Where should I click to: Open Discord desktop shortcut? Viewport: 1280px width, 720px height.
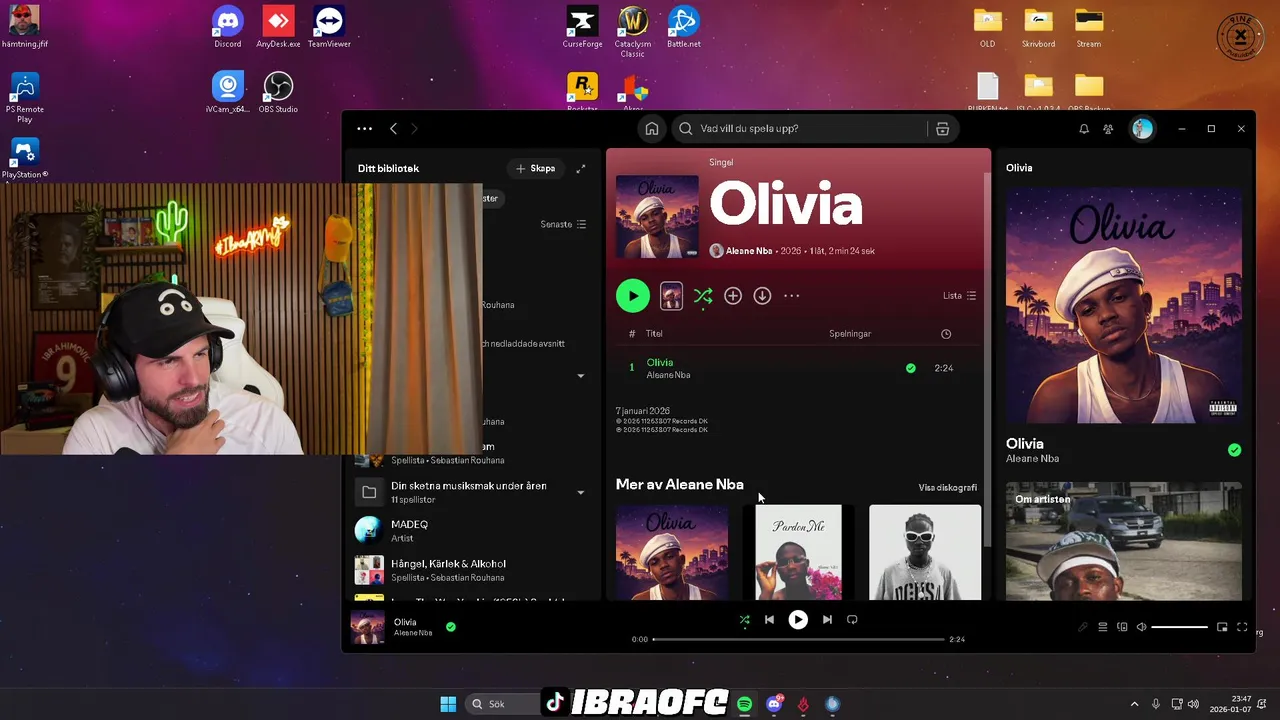tap(228, 28)
